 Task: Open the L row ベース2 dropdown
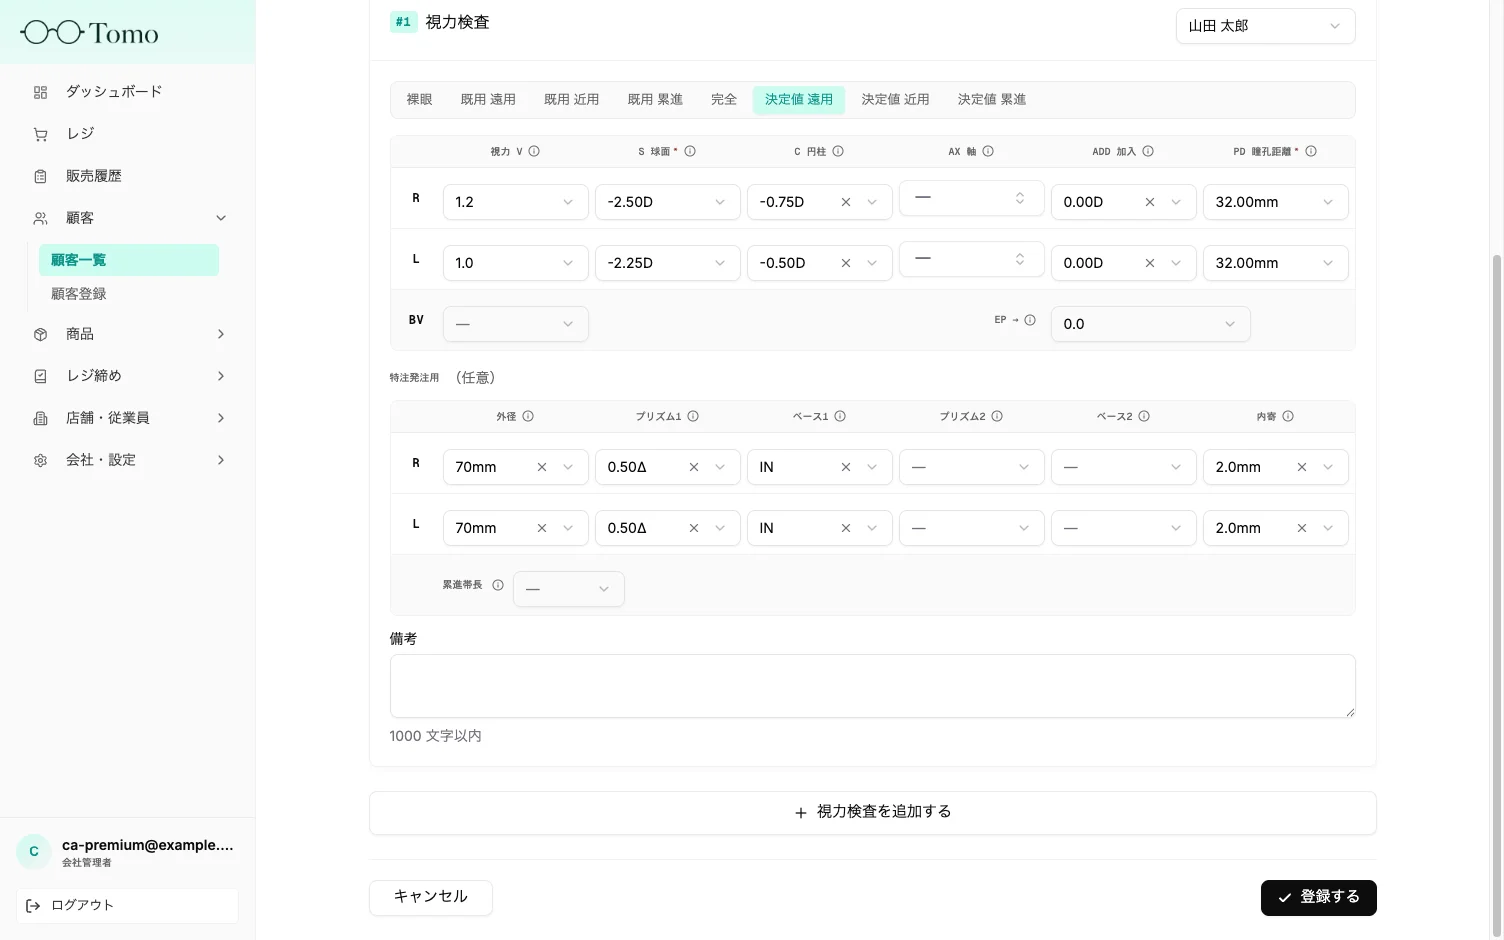pos(1123,528)
